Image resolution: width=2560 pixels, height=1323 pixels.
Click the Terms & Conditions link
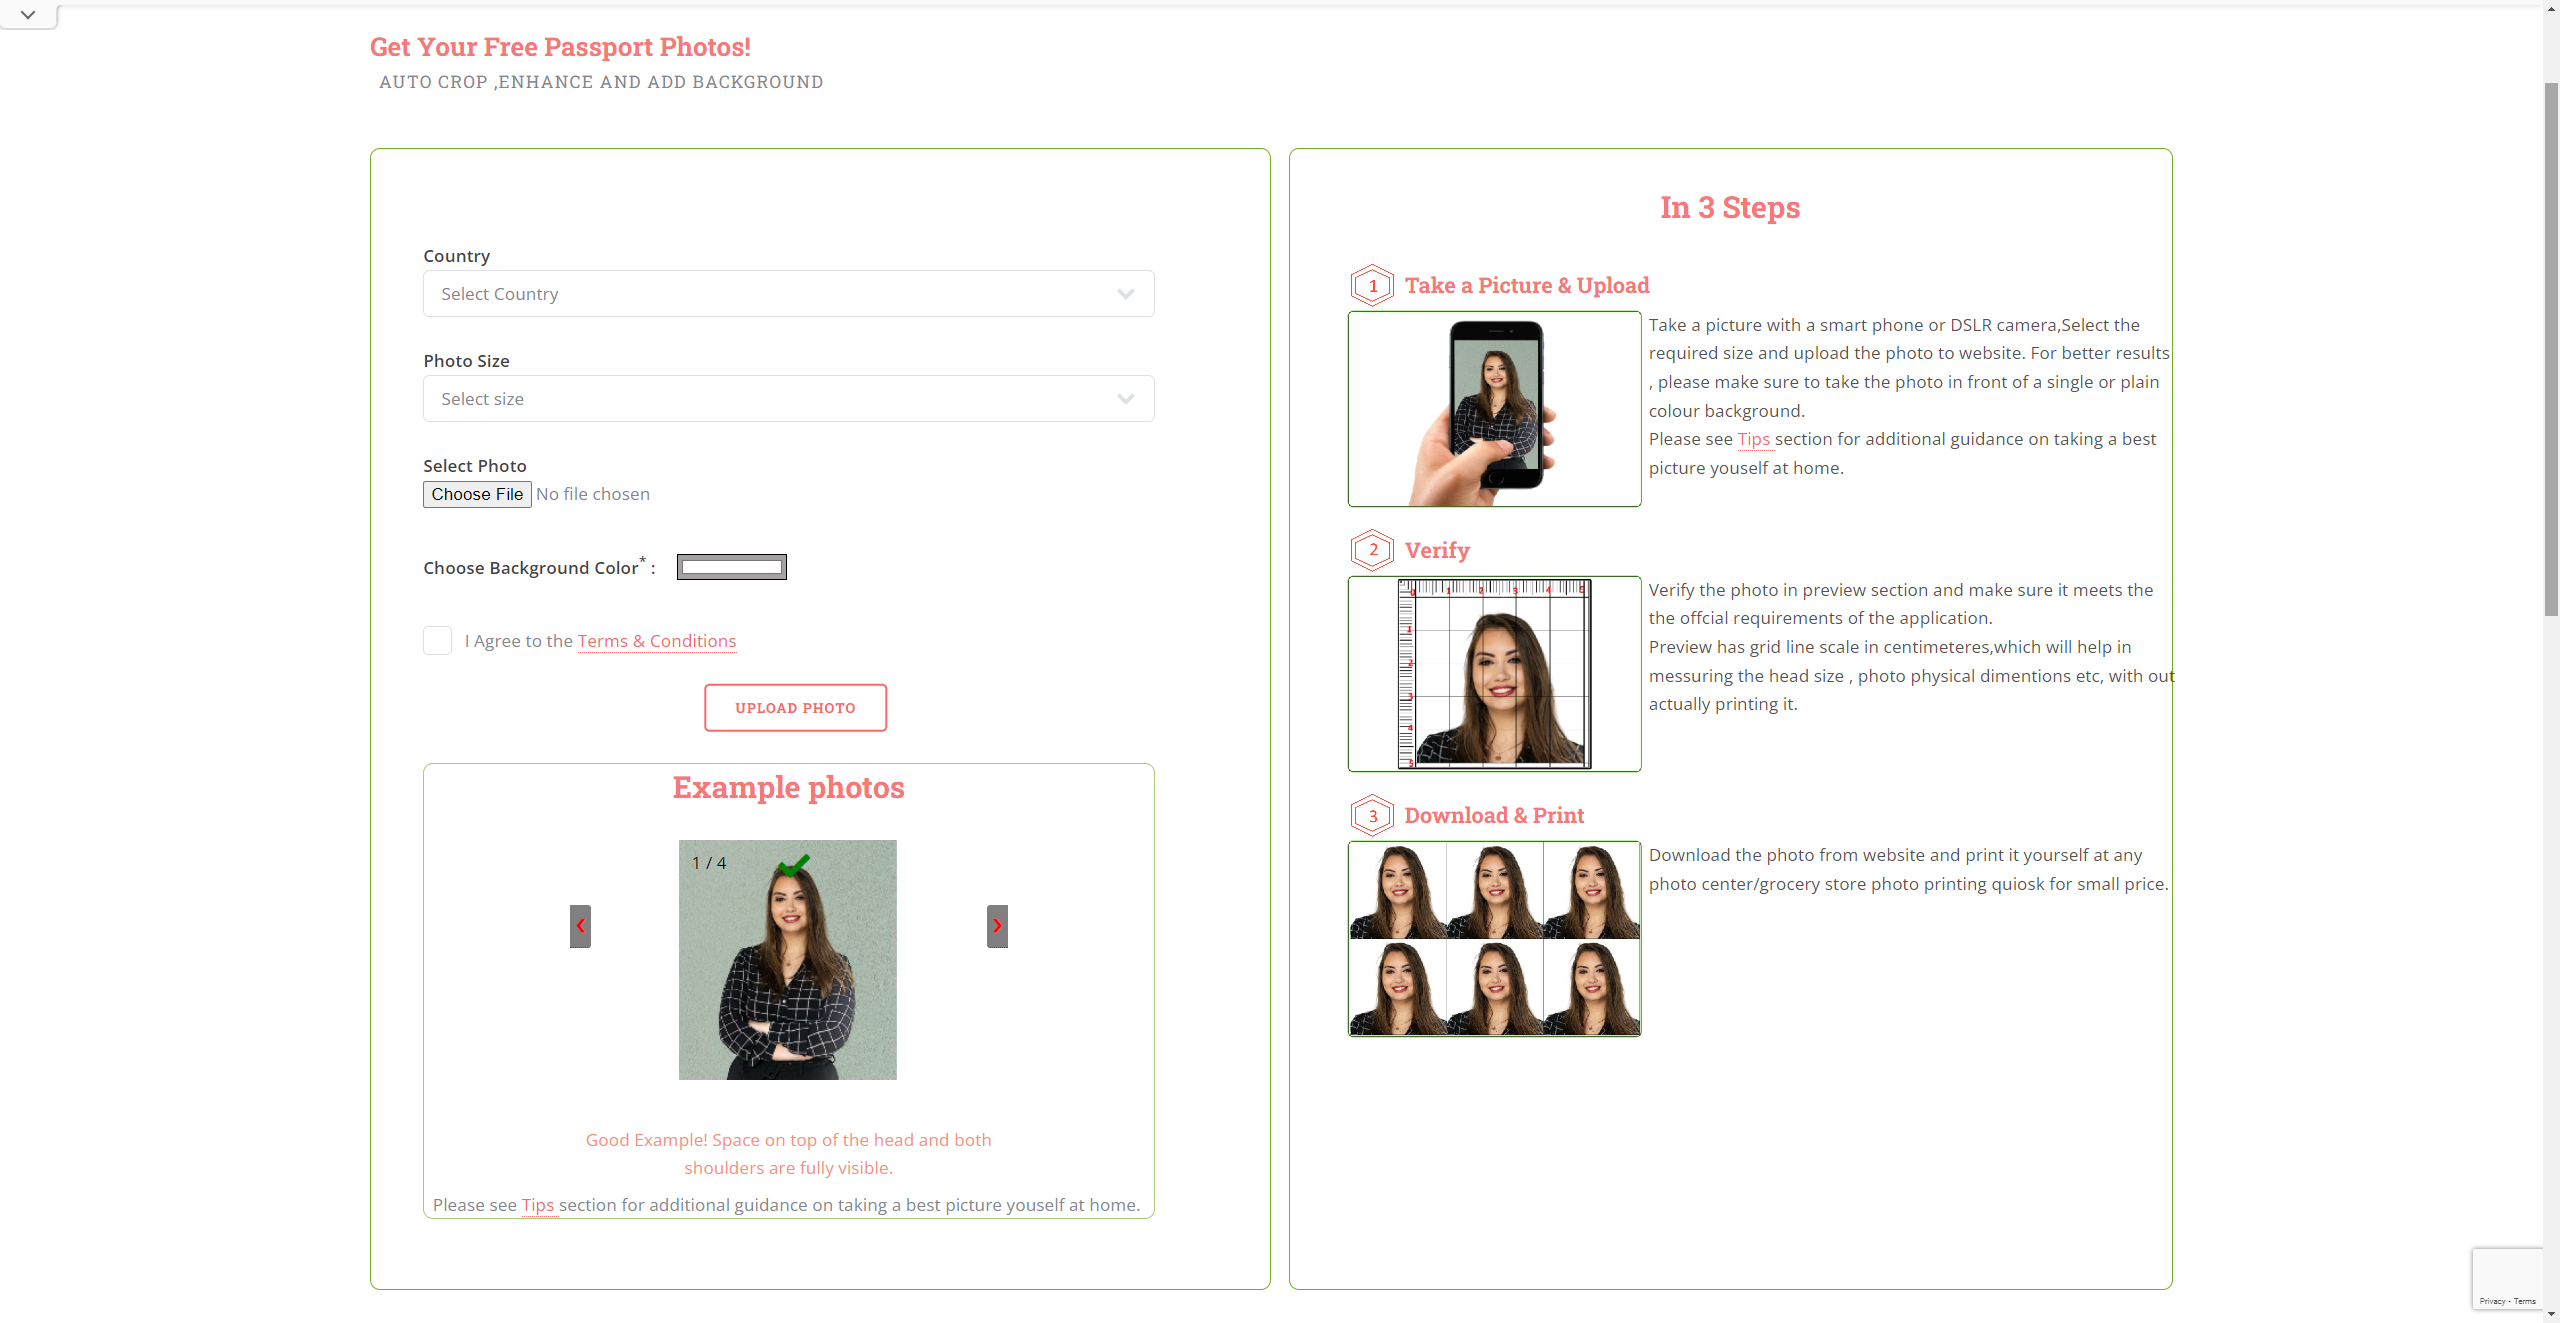point(656,640)
